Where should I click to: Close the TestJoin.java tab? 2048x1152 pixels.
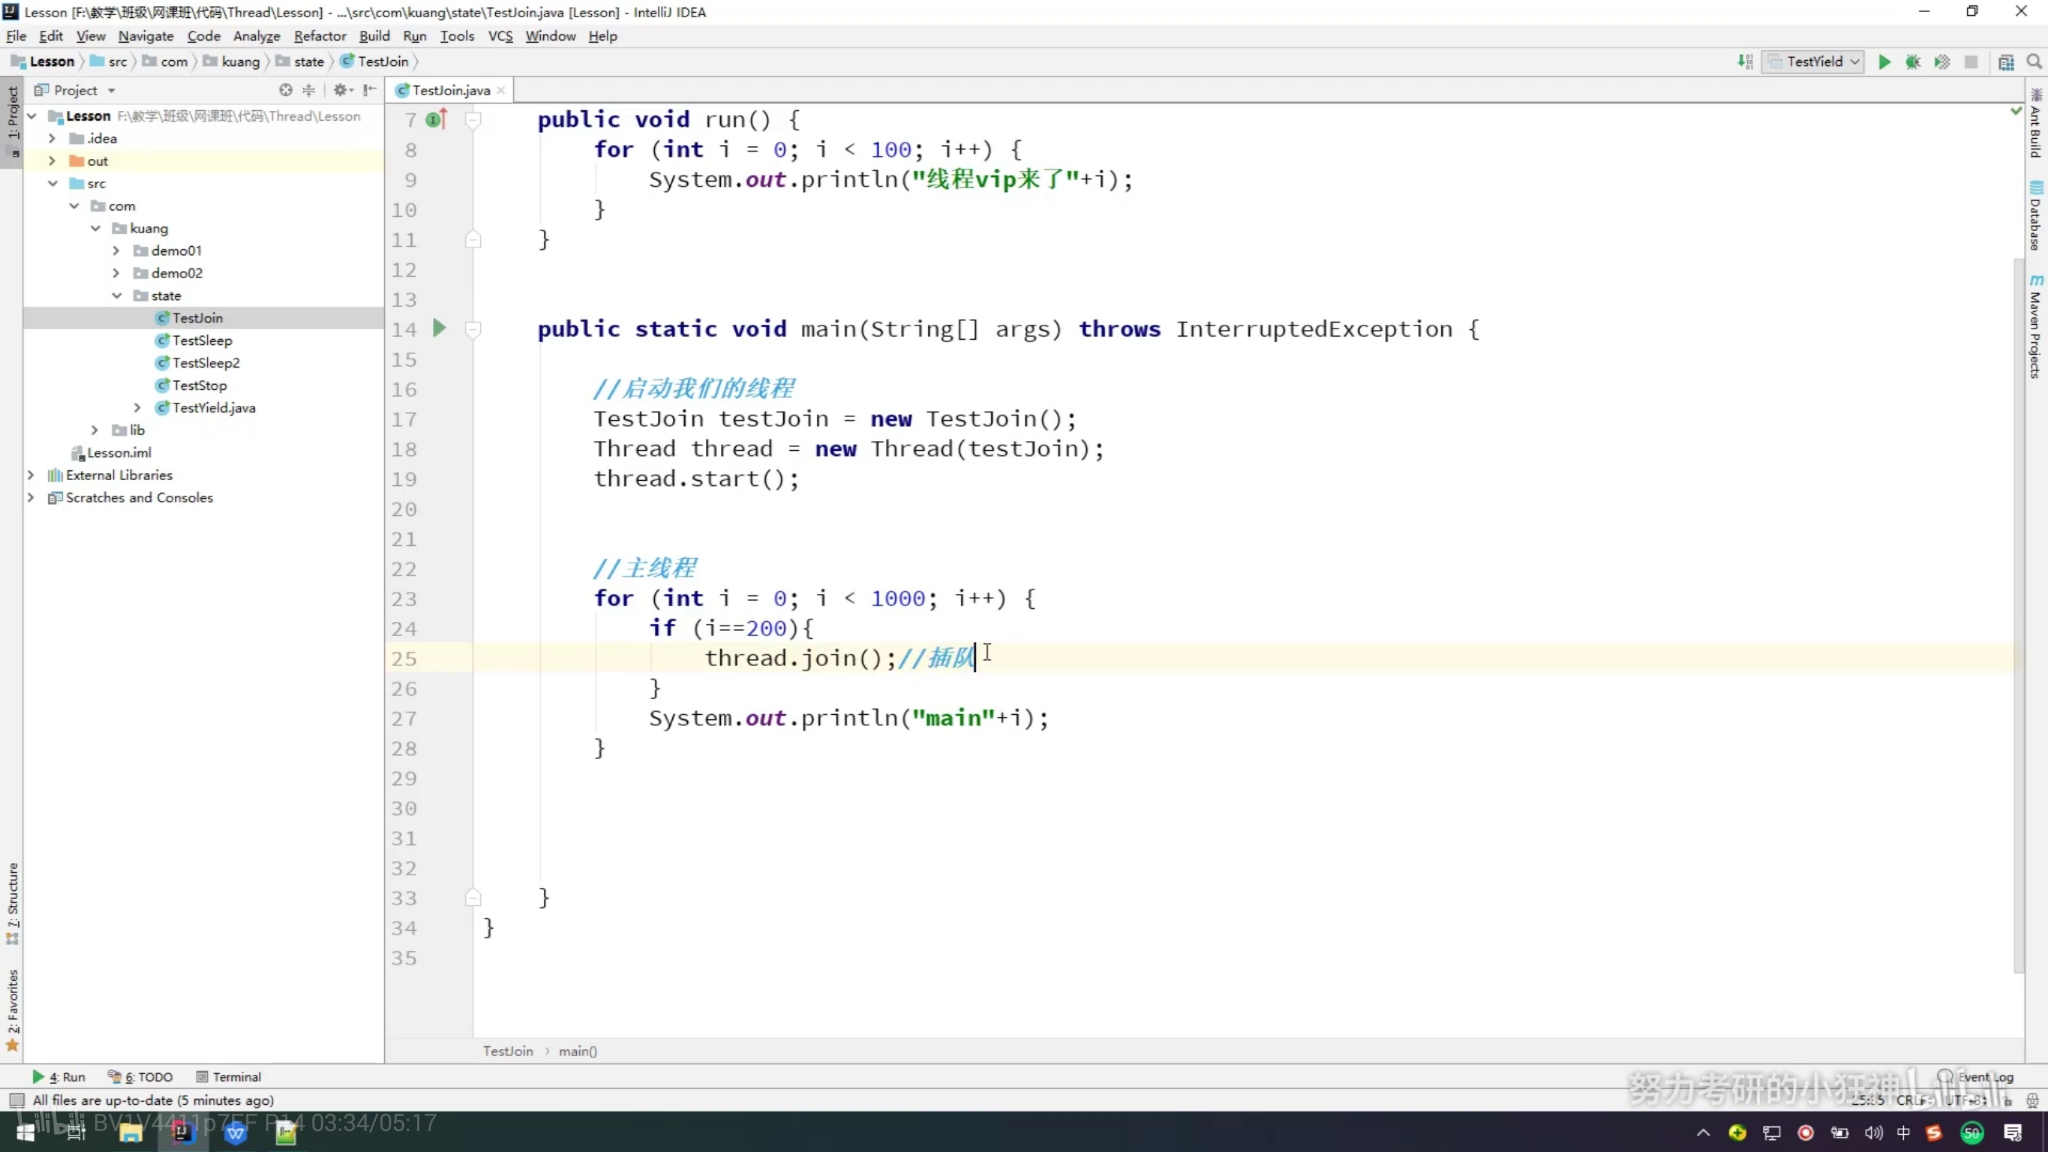tap(501, 90)
